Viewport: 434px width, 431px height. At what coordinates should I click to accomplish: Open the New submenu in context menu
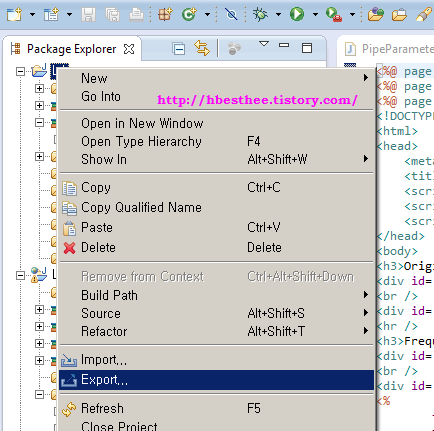216,78
